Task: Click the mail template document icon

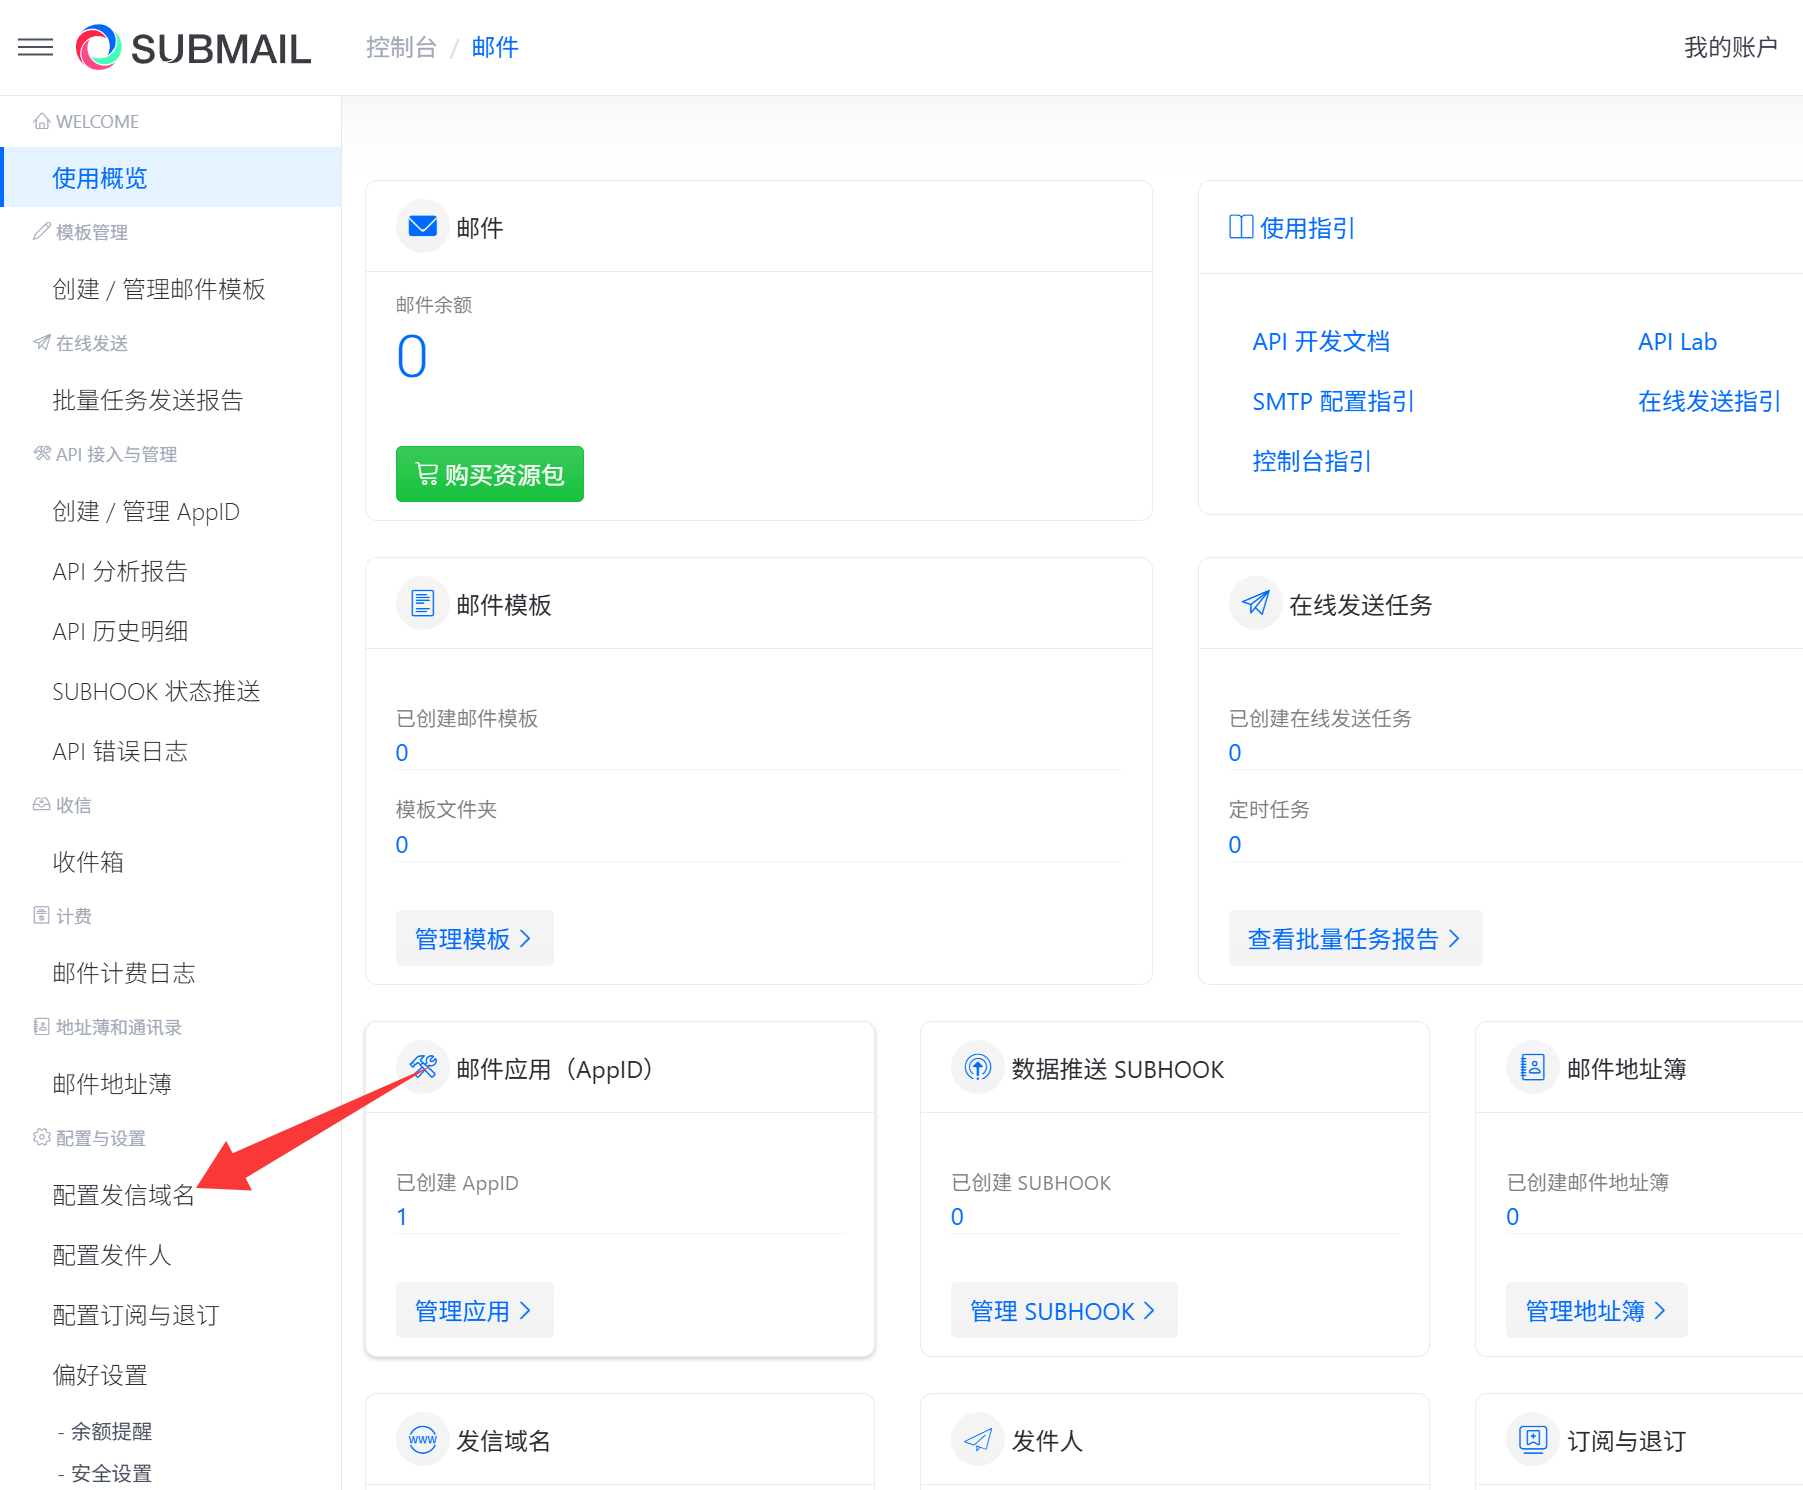Action: [x=422, y=603]
